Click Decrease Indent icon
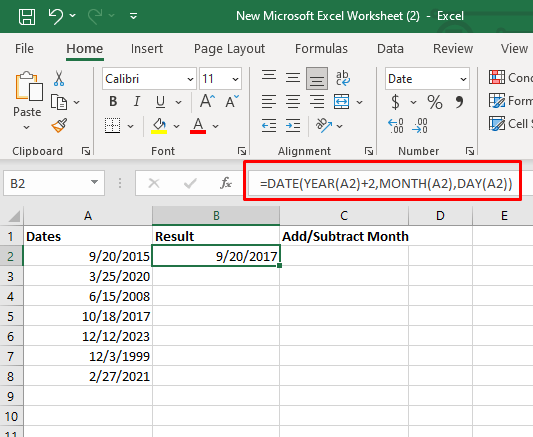The image size is (533, 437). click(269, 126)
